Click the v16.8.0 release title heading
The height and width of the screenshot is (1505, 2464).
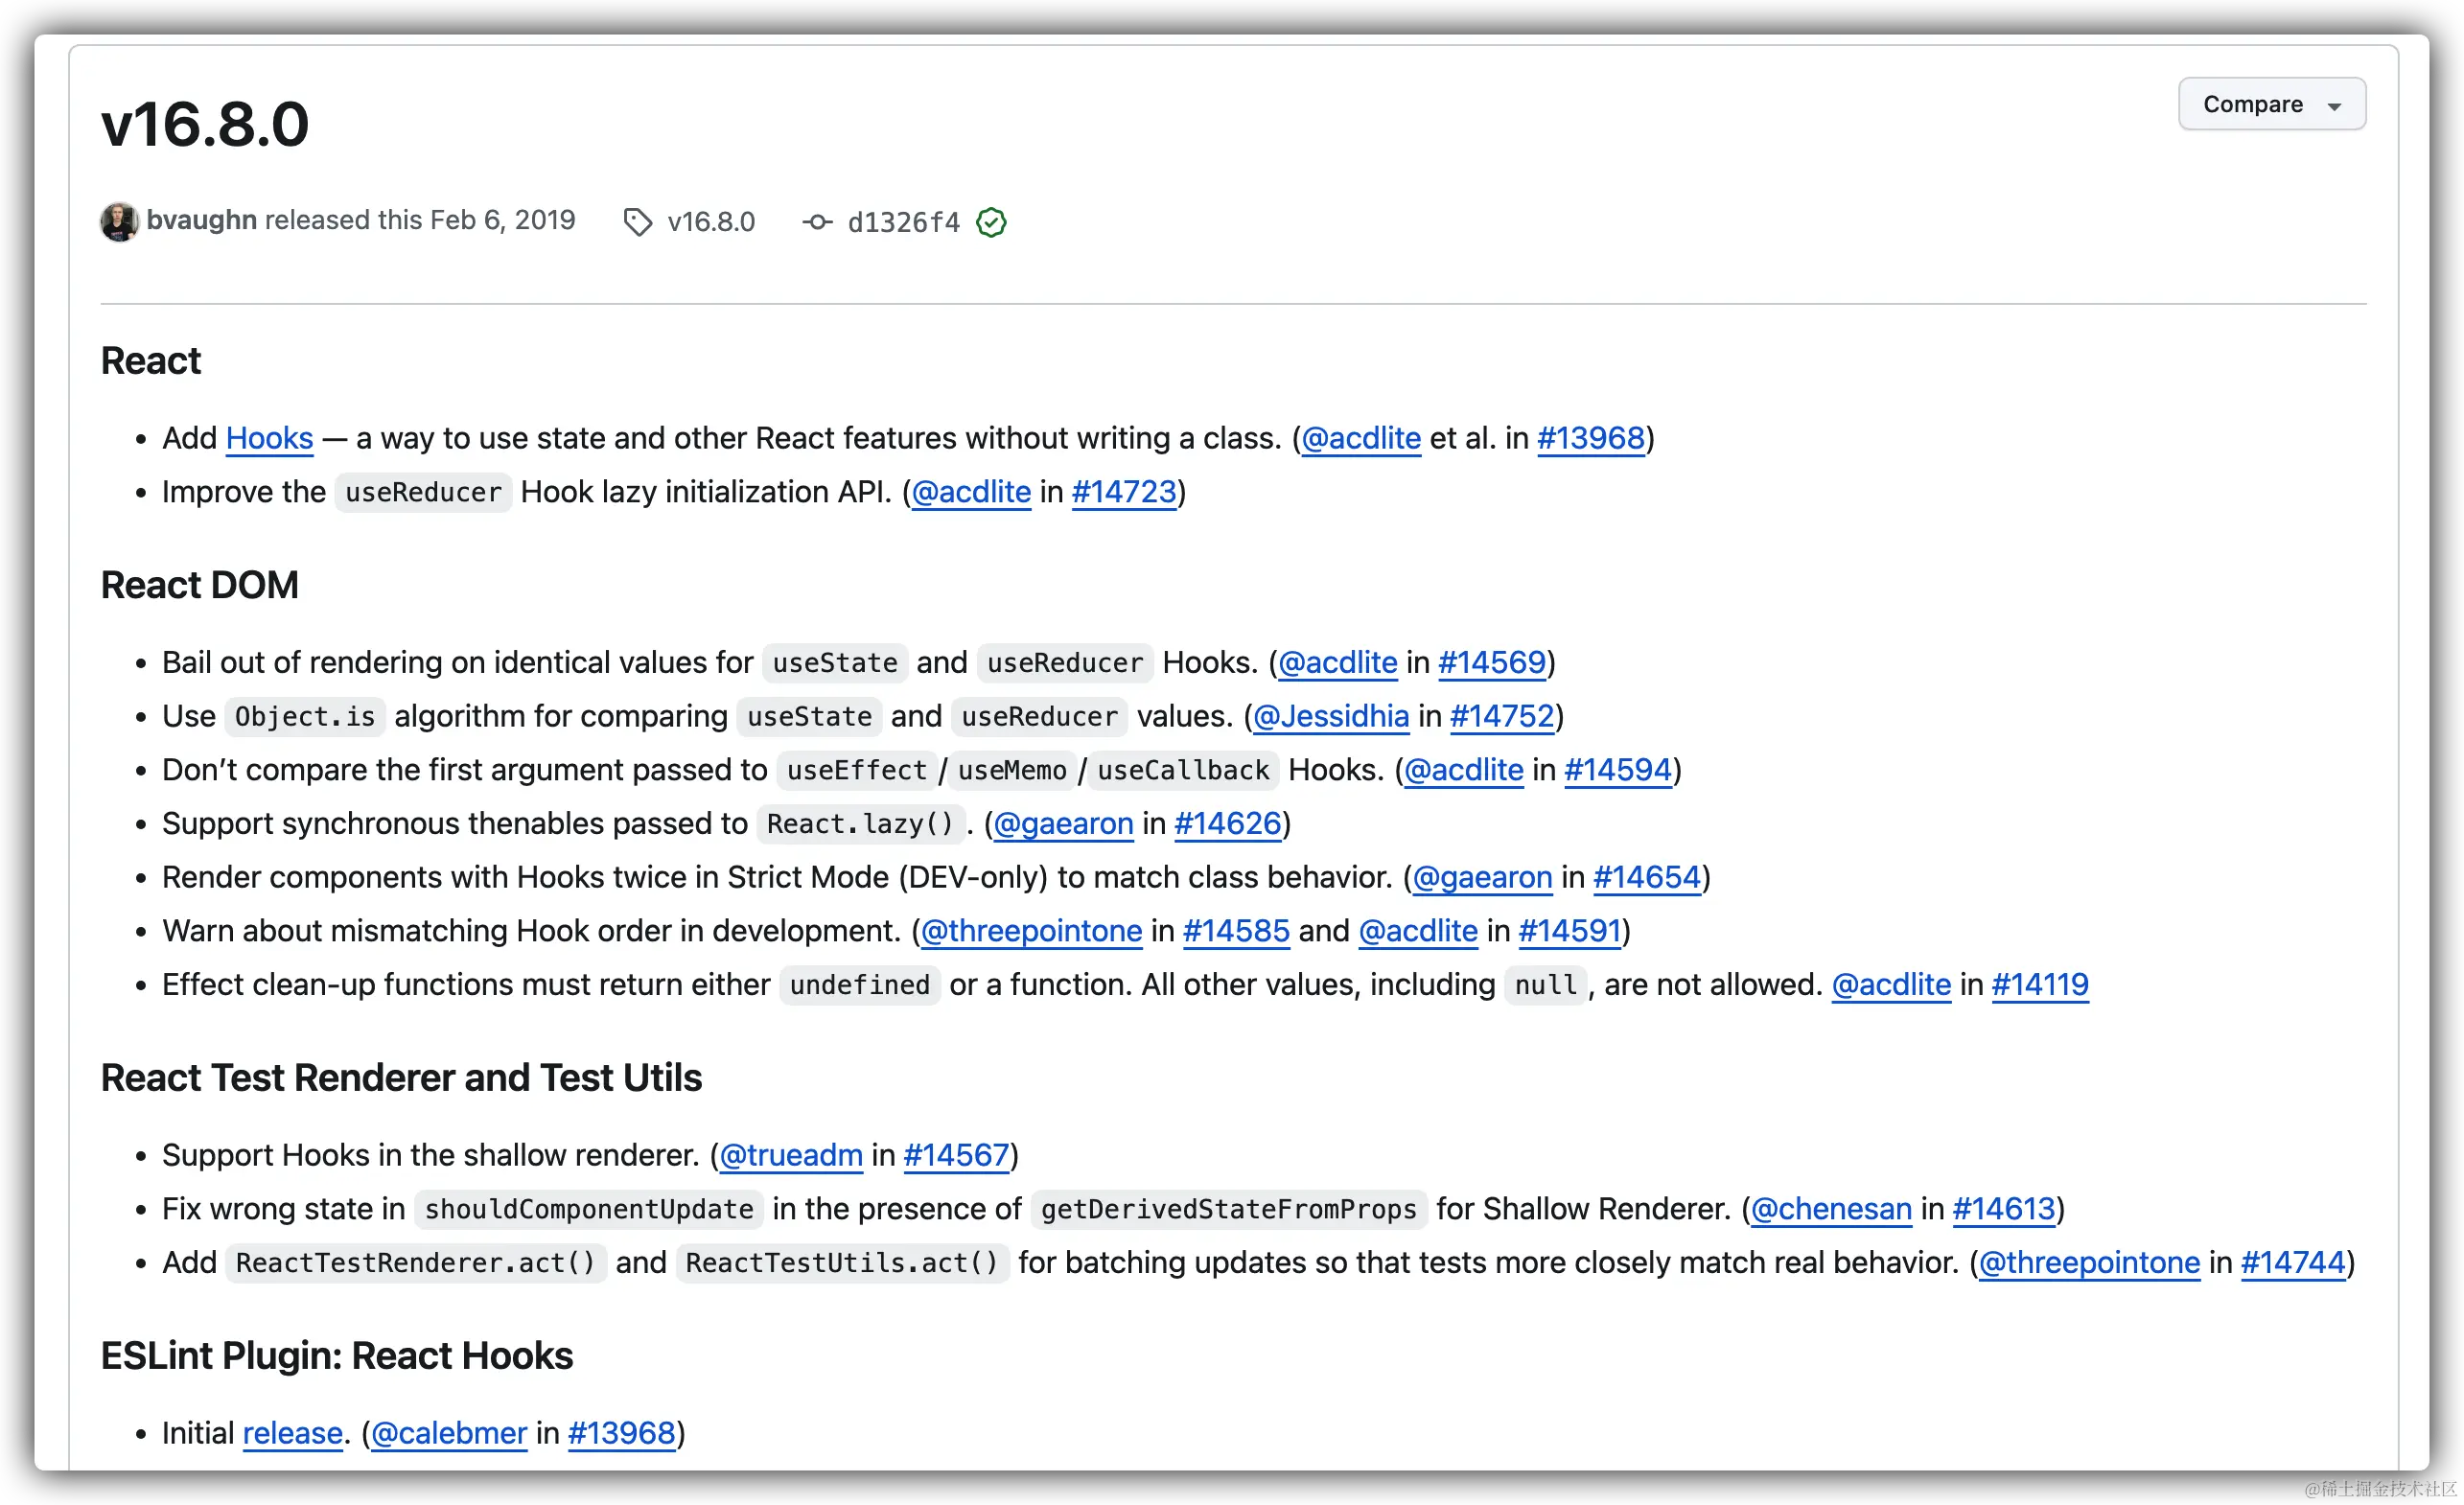205,125
